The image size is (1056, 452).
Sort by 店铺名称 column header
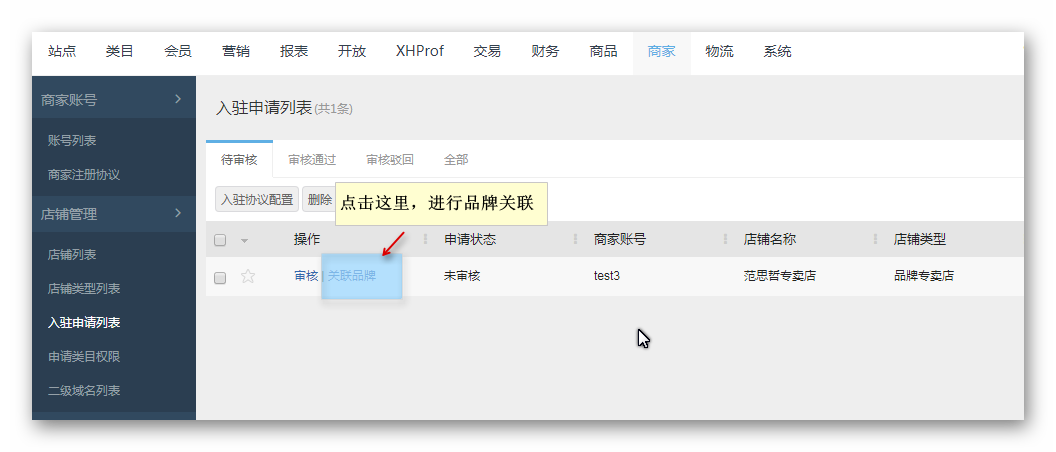770,239
